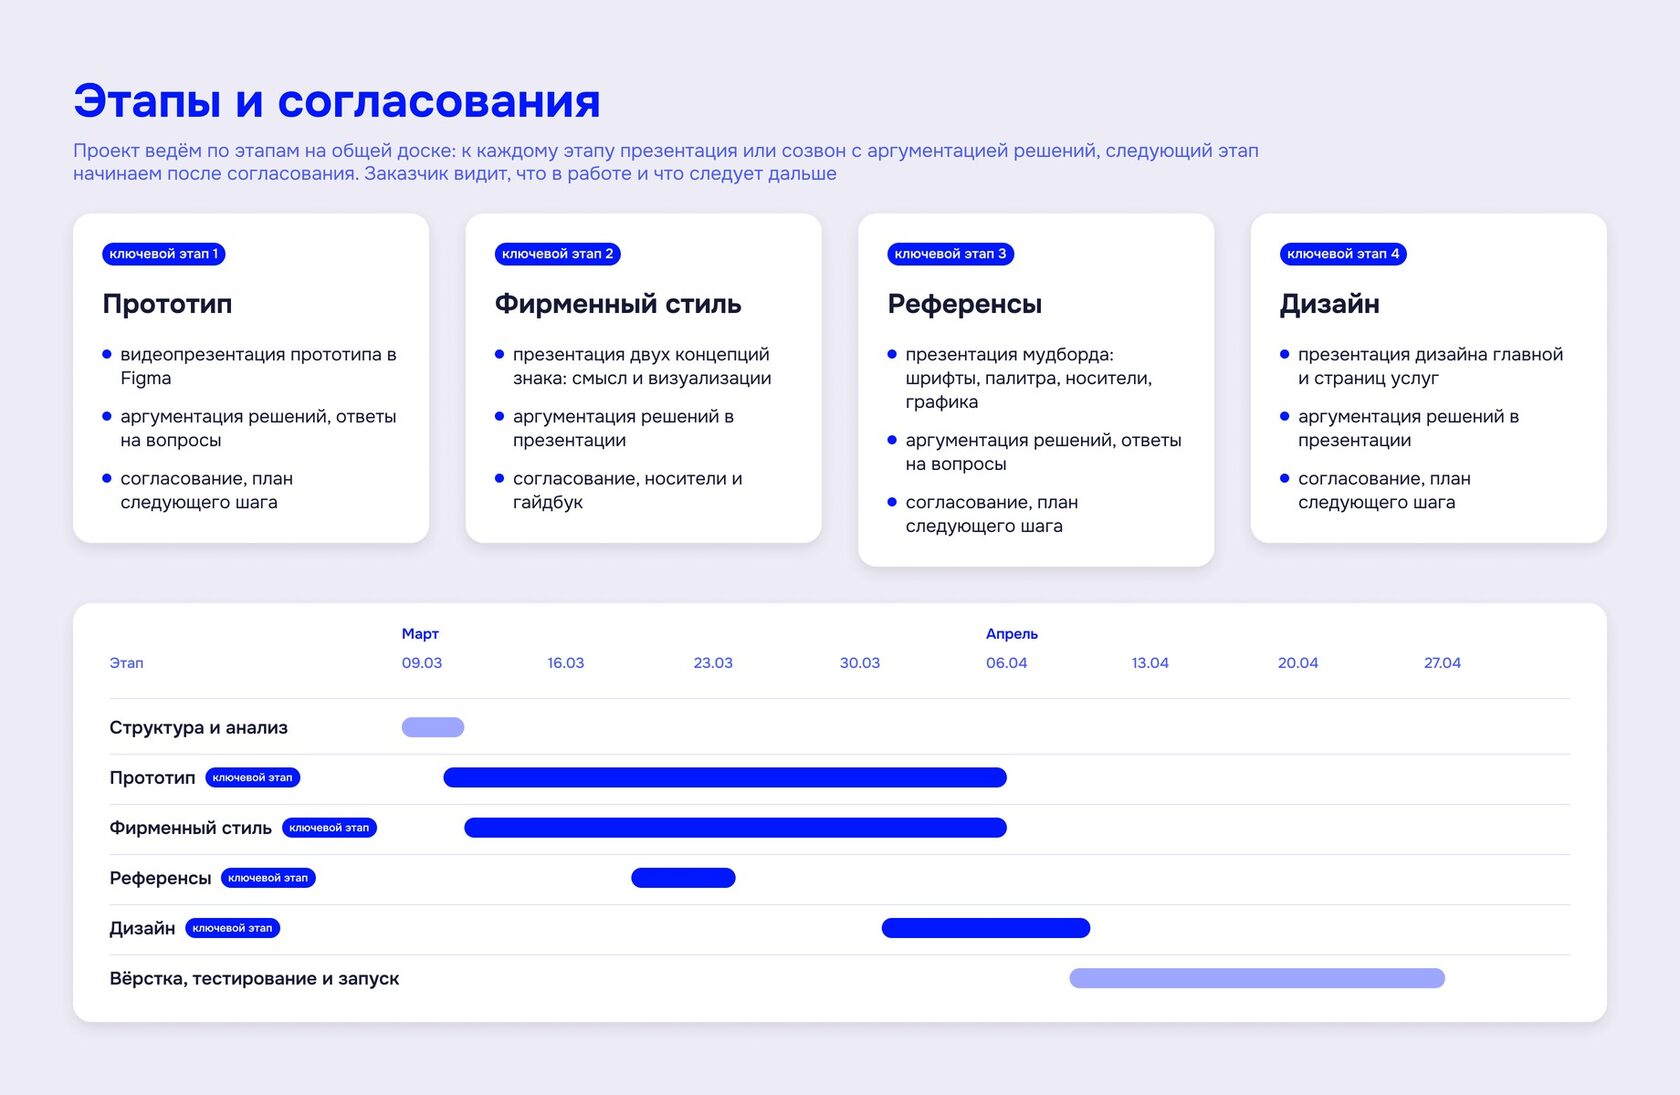Select the 'Фирменный стиль' card heading
Screen dimensions: 1680x1095
[618, 304]
